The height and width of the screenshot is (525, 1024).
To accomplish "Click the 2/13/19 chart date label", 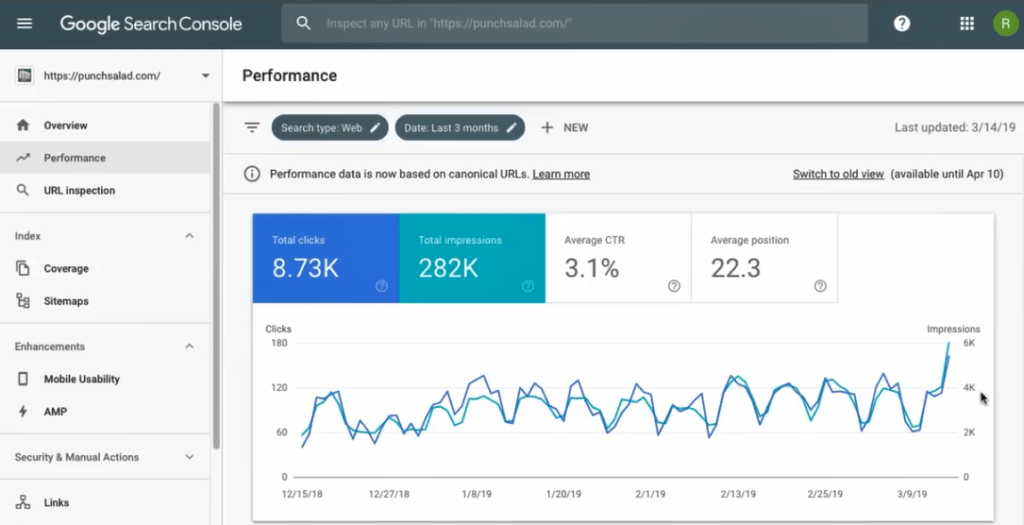I will pos(737,494).
